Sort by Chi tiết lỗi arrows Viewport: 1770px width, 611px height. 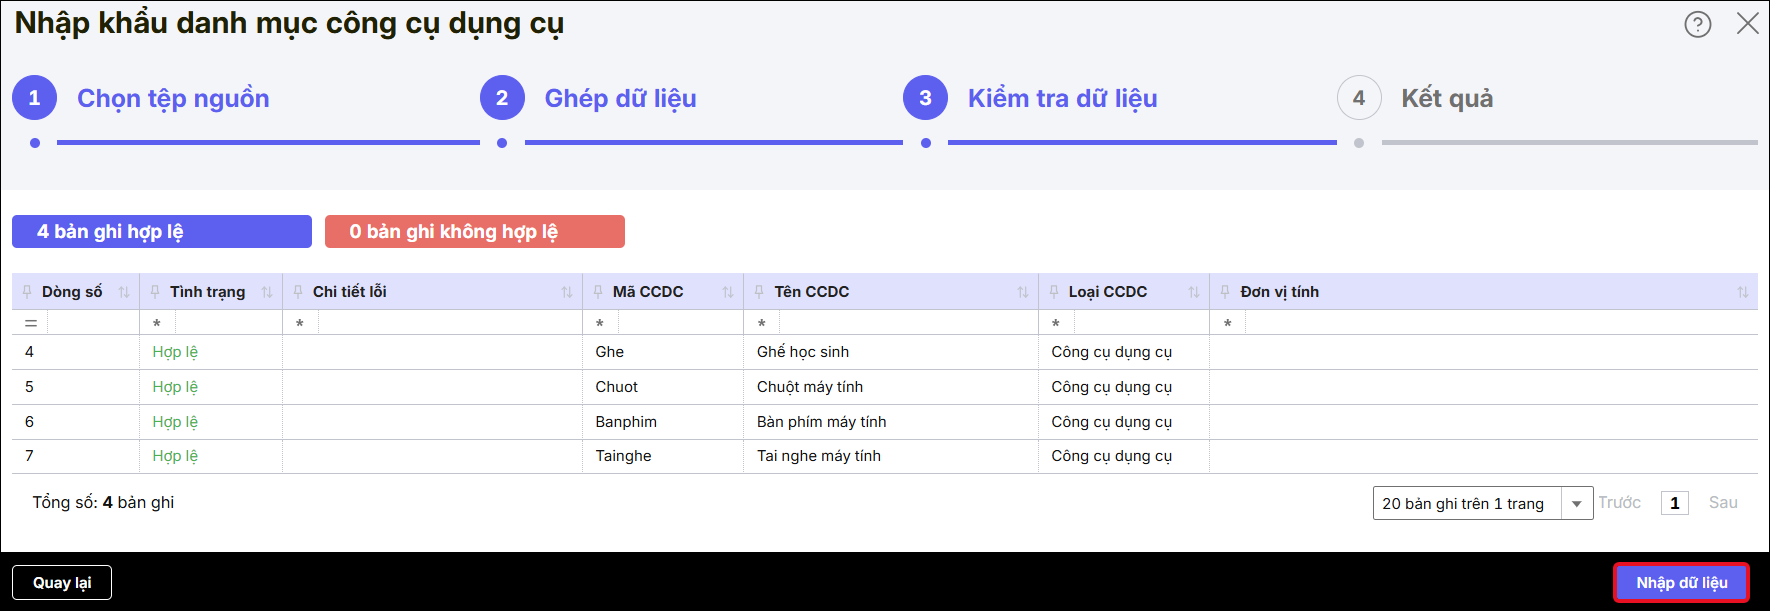point(567,292)
